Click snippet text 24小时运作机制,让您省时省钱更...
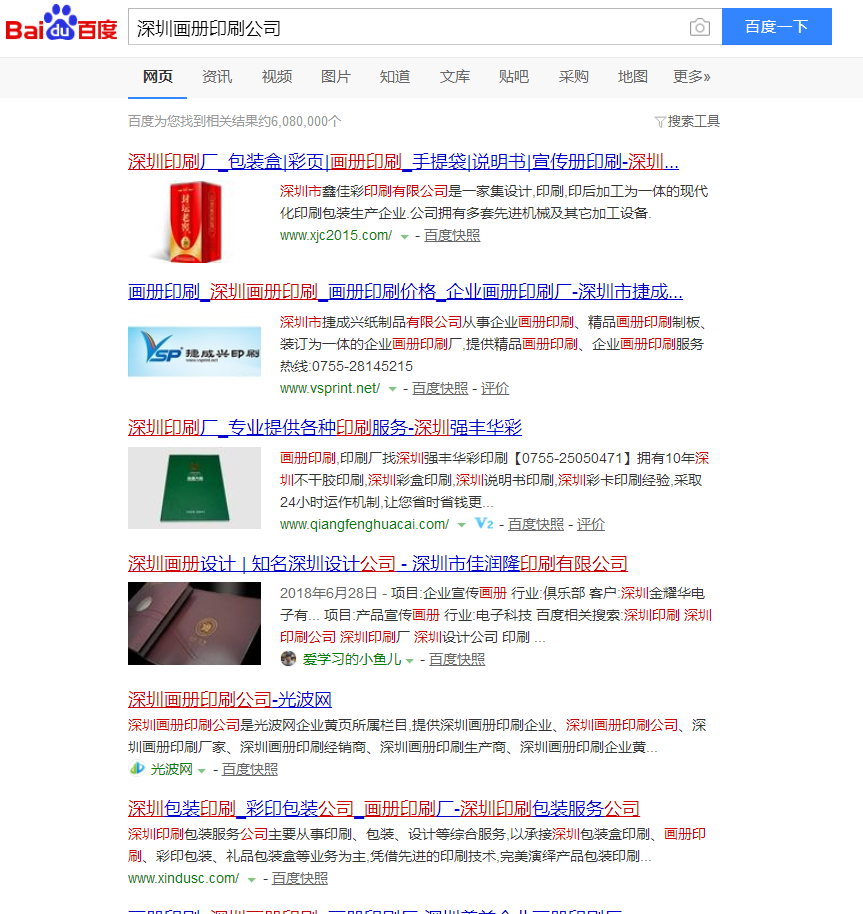This screenshot has height=914, width=863. click(381, 502)
